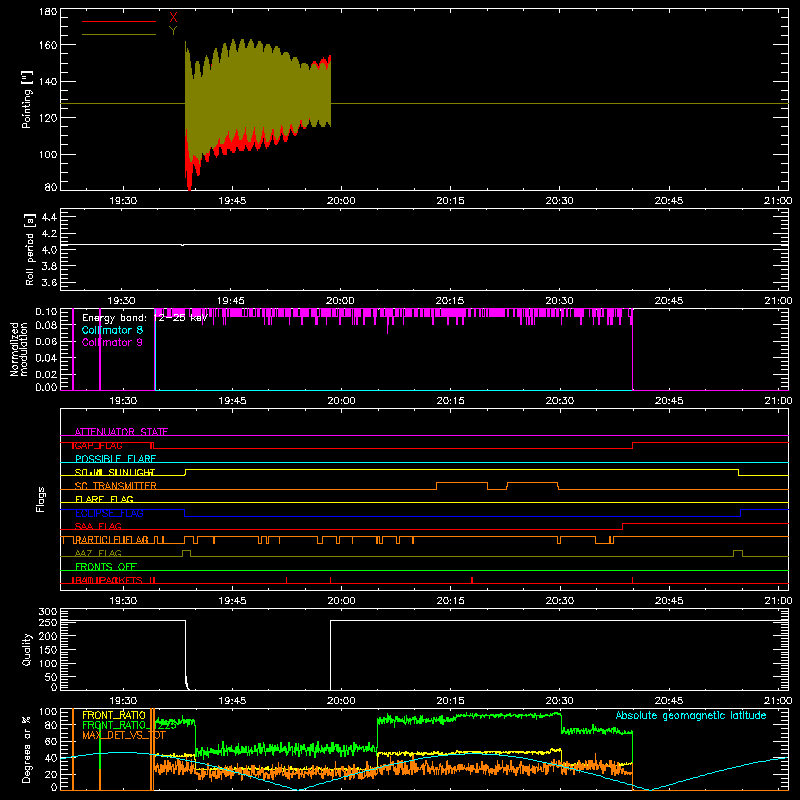Click the 20:45 time label under Flags plot
Image resolution: width=800 pixels, height=800 pixels.
pos(669,601)
